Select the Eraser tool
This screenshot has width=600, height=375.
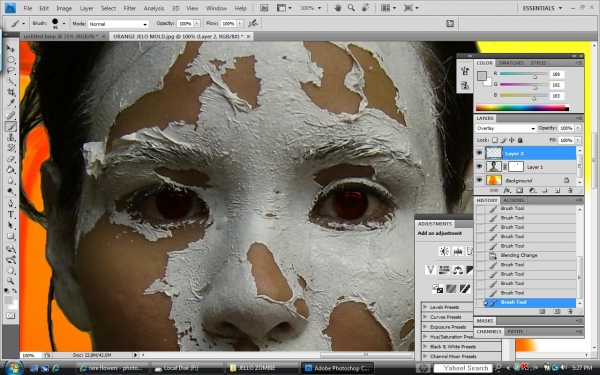click(10, 158)
